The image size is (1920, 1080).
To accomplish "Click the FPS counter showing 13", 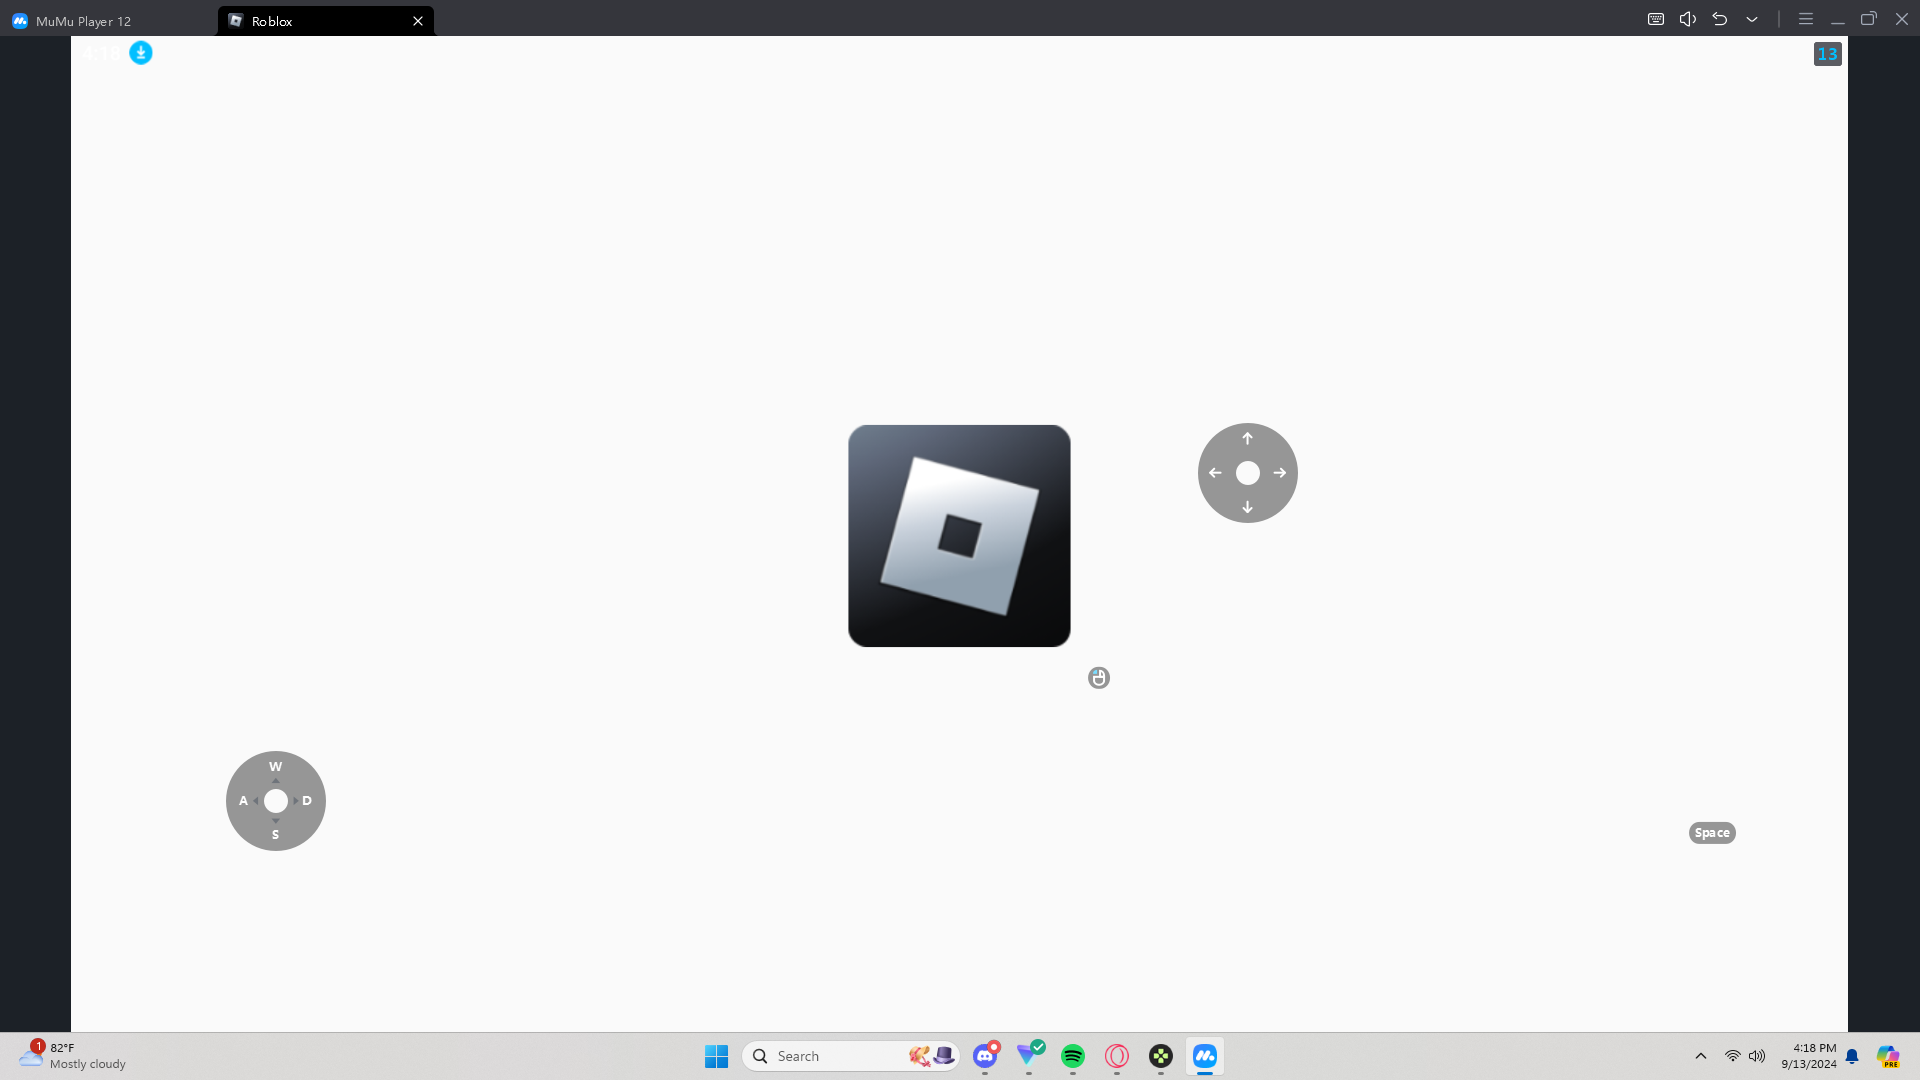I will pos(1828,54).
